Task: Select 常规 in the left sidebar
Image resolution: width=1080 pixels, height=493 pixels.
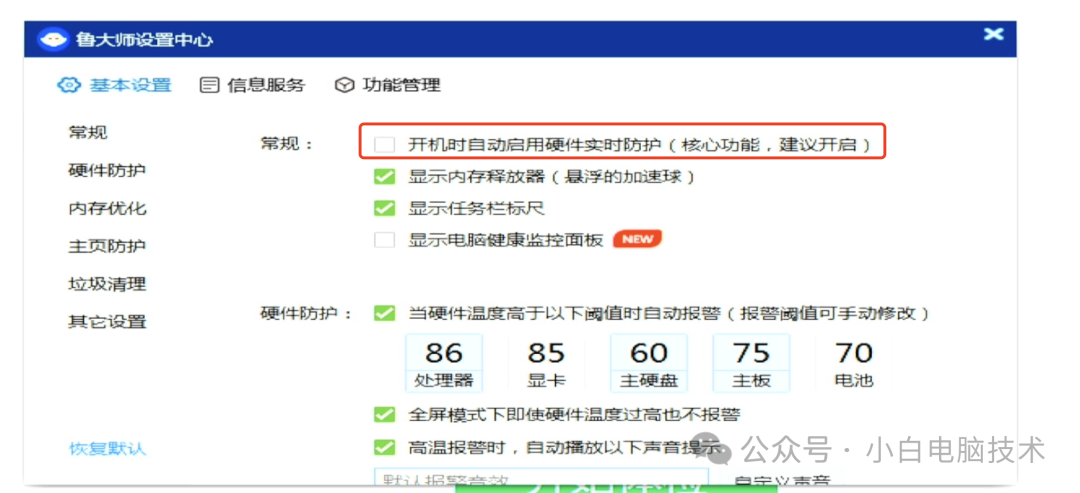Action: pos(88,132)
